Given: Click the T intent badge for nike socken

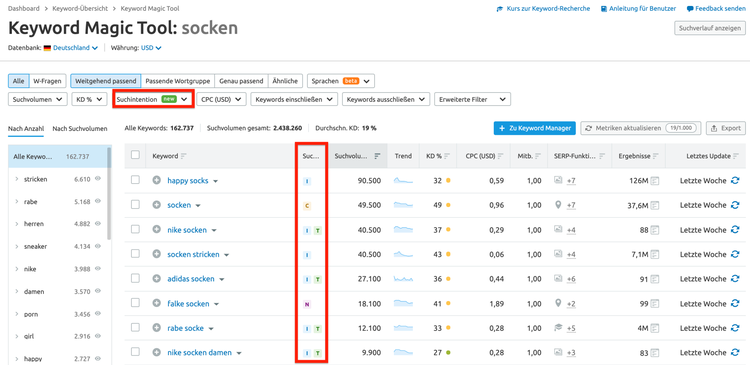Looking at the screenshot, I should click(x=318, y=230).
